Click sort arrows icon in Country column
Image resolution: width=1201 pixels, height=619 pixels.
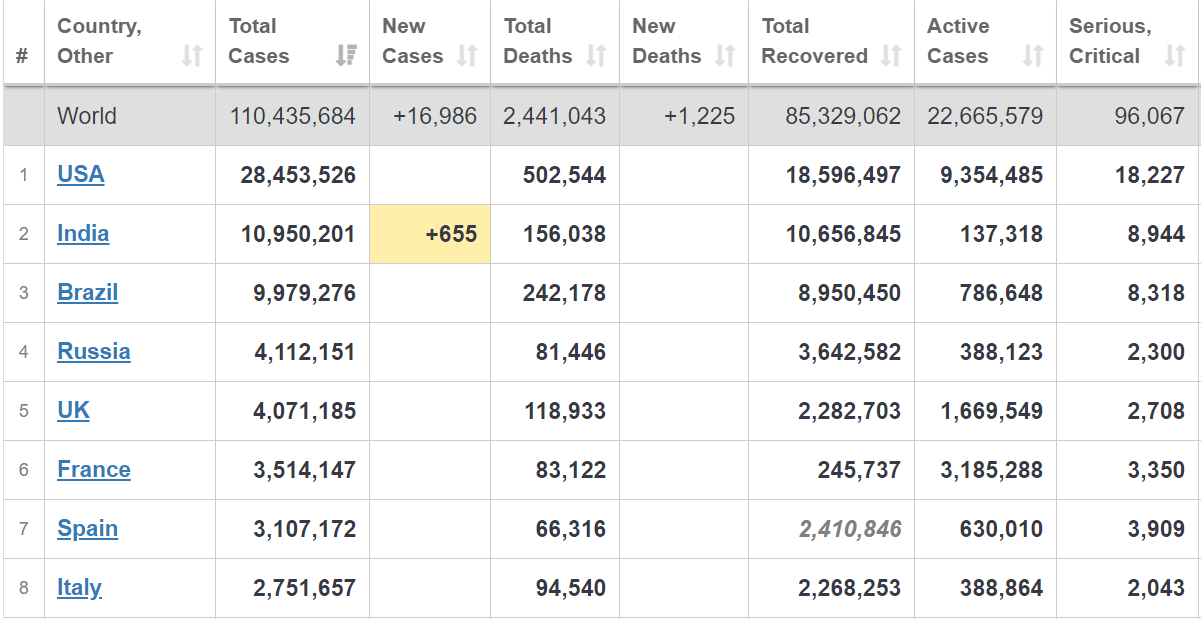pos(192,56)
